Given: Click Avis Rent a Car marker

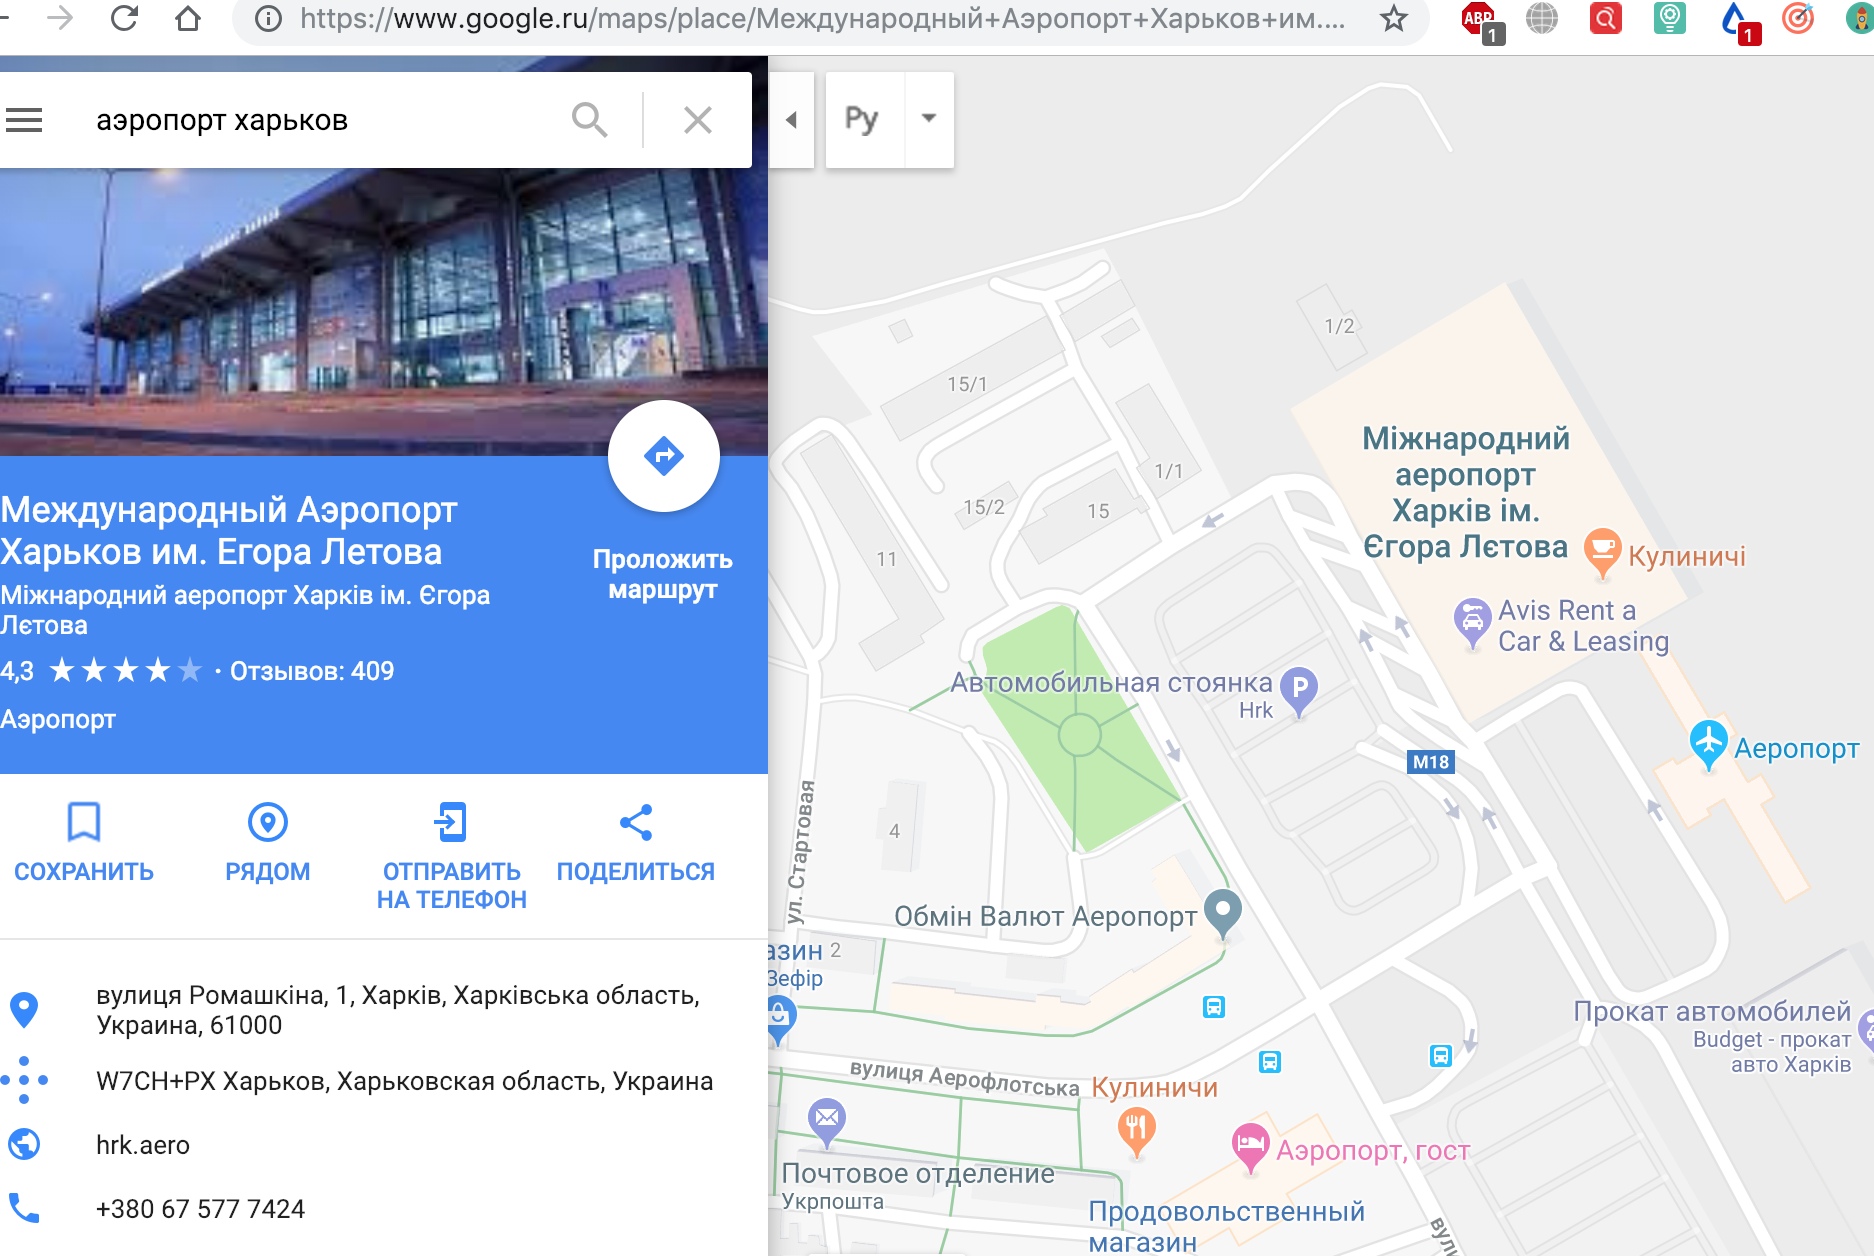Looking at the screenshot, I should (1472, 622).
